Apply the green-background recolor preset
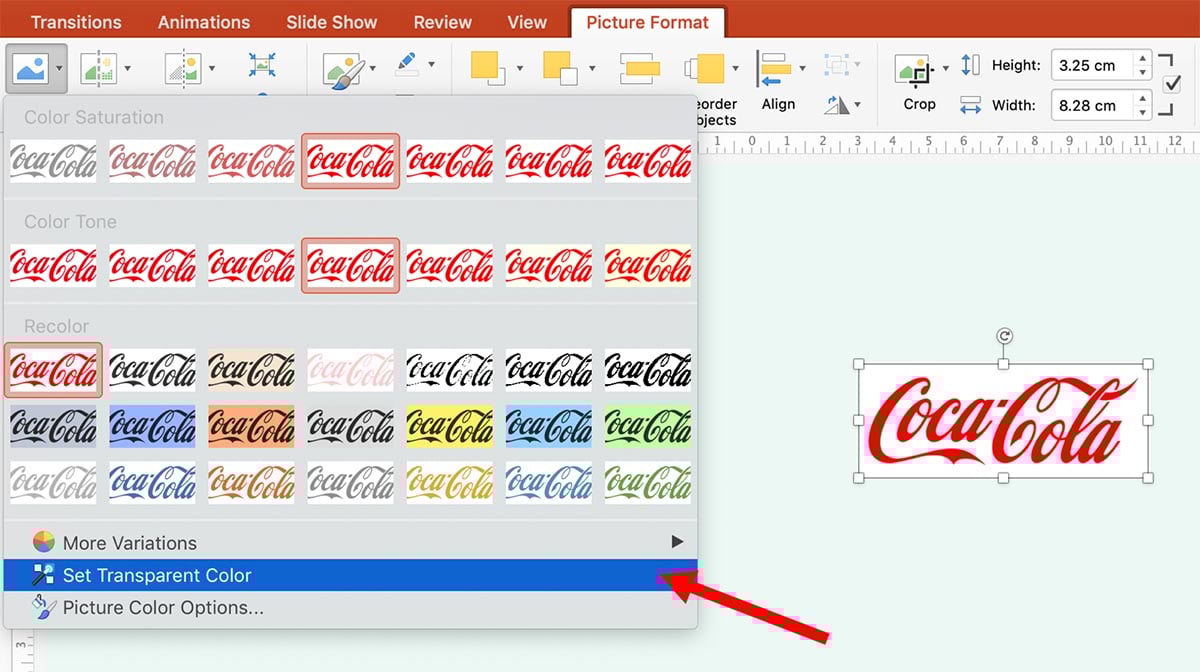Viewport: 1200px width, 672px height. coord(647,427)
